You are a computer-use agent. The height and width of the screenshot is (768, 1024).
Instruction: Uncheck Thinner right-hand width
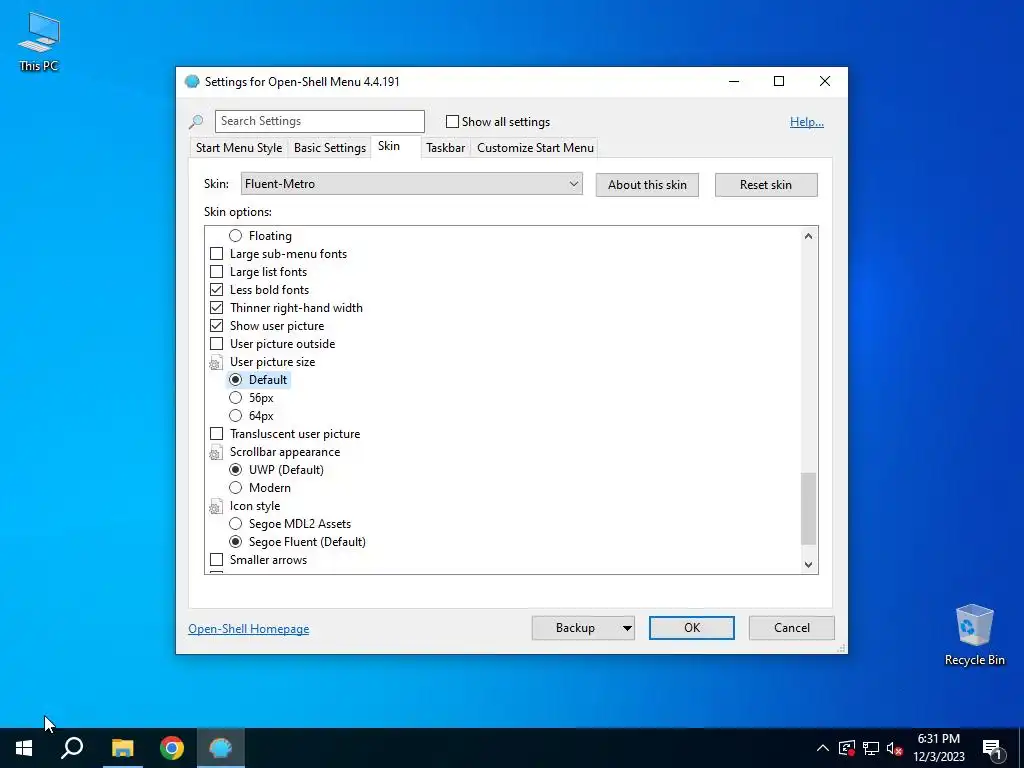[216, 308]
